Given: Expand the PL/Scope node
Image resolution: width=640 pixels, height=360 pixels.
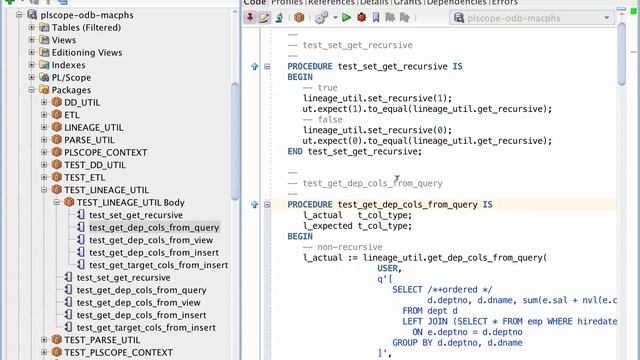Looking at the screenshot, I should pos(31,77).
